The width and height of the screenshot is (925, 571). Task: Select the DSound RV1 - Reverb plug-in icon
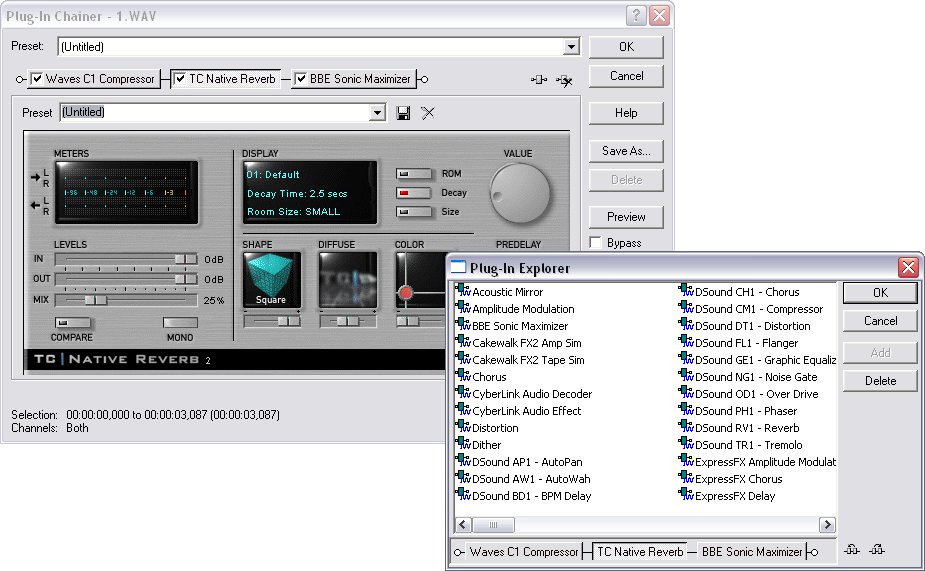point(686,426)
